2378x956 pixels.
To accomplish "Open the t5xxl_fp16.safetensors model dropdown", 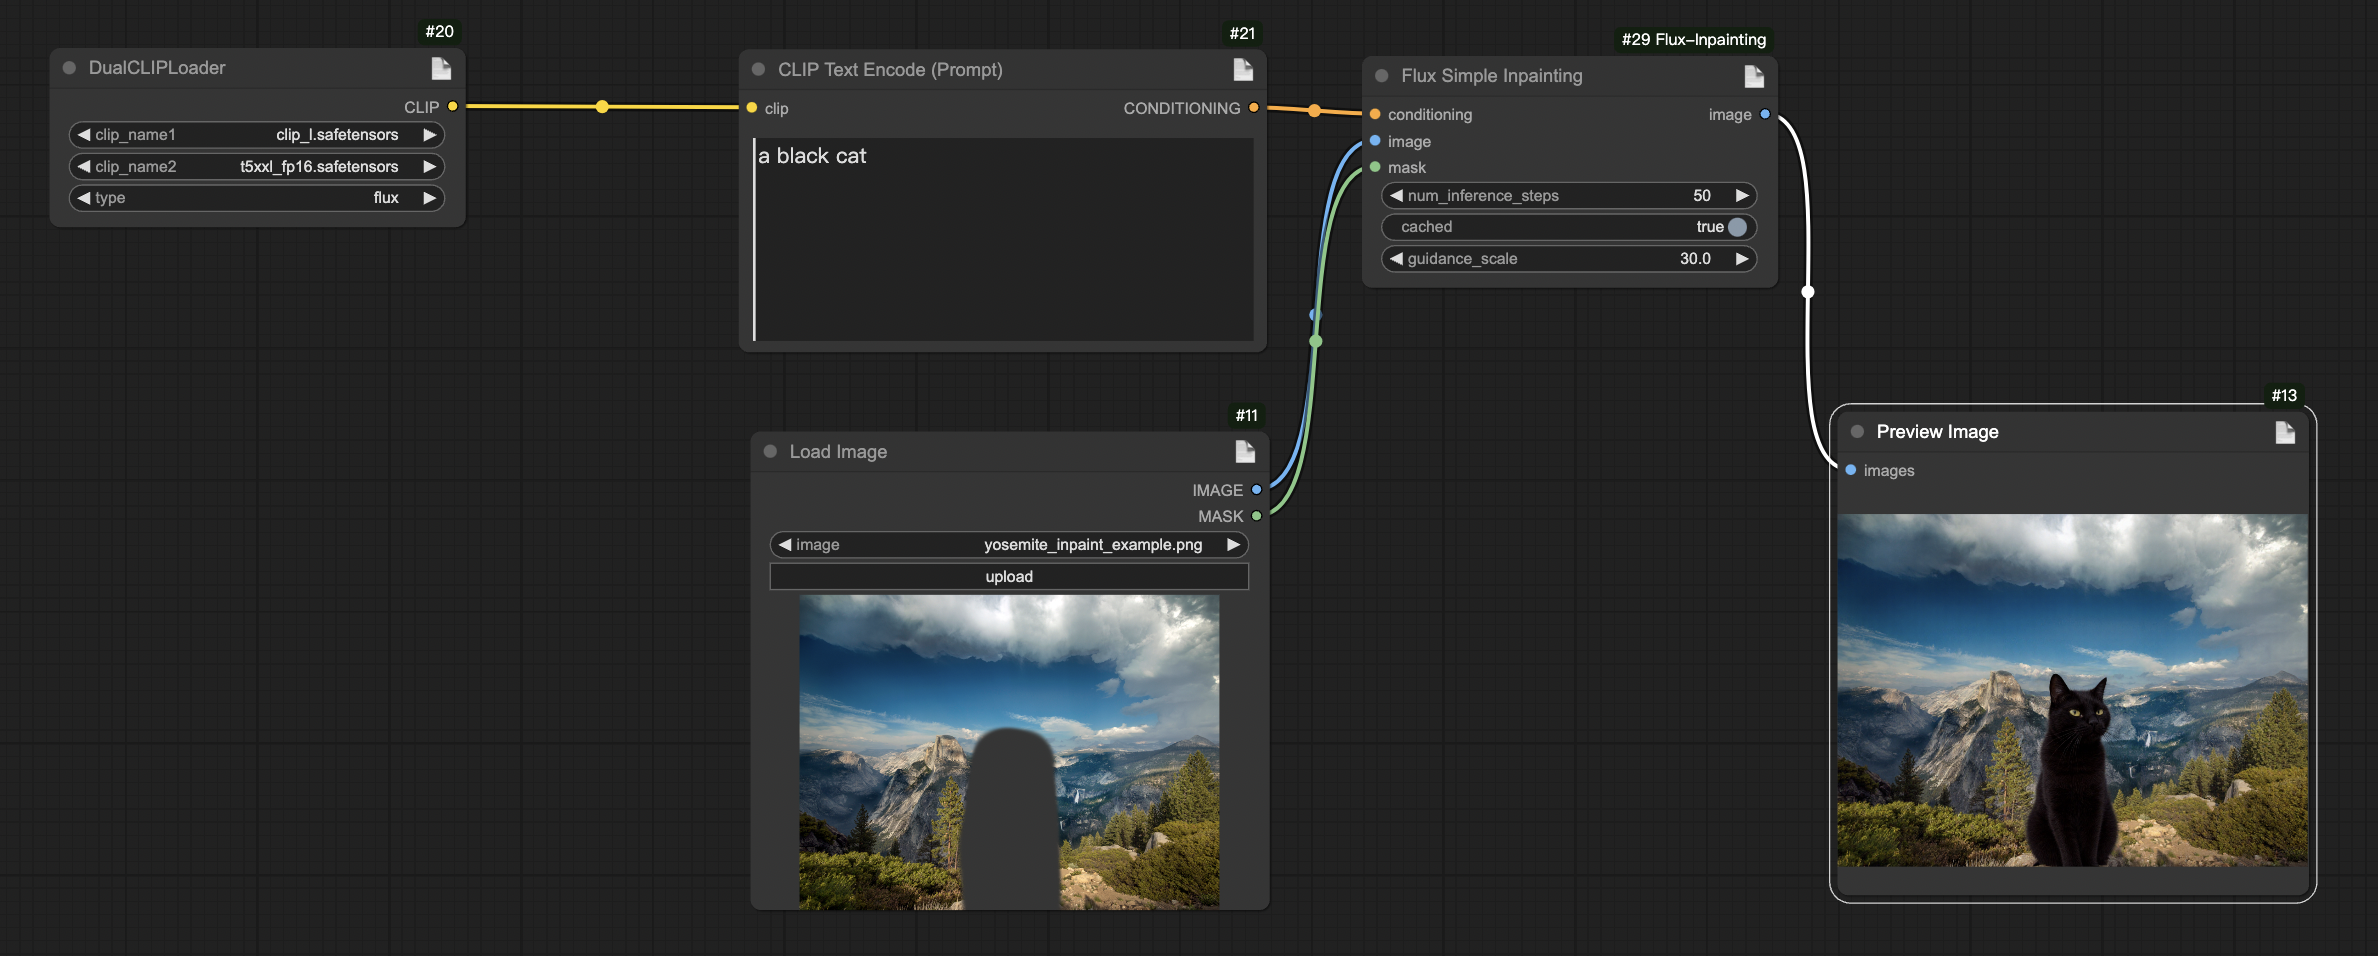I will click(257, 167).
